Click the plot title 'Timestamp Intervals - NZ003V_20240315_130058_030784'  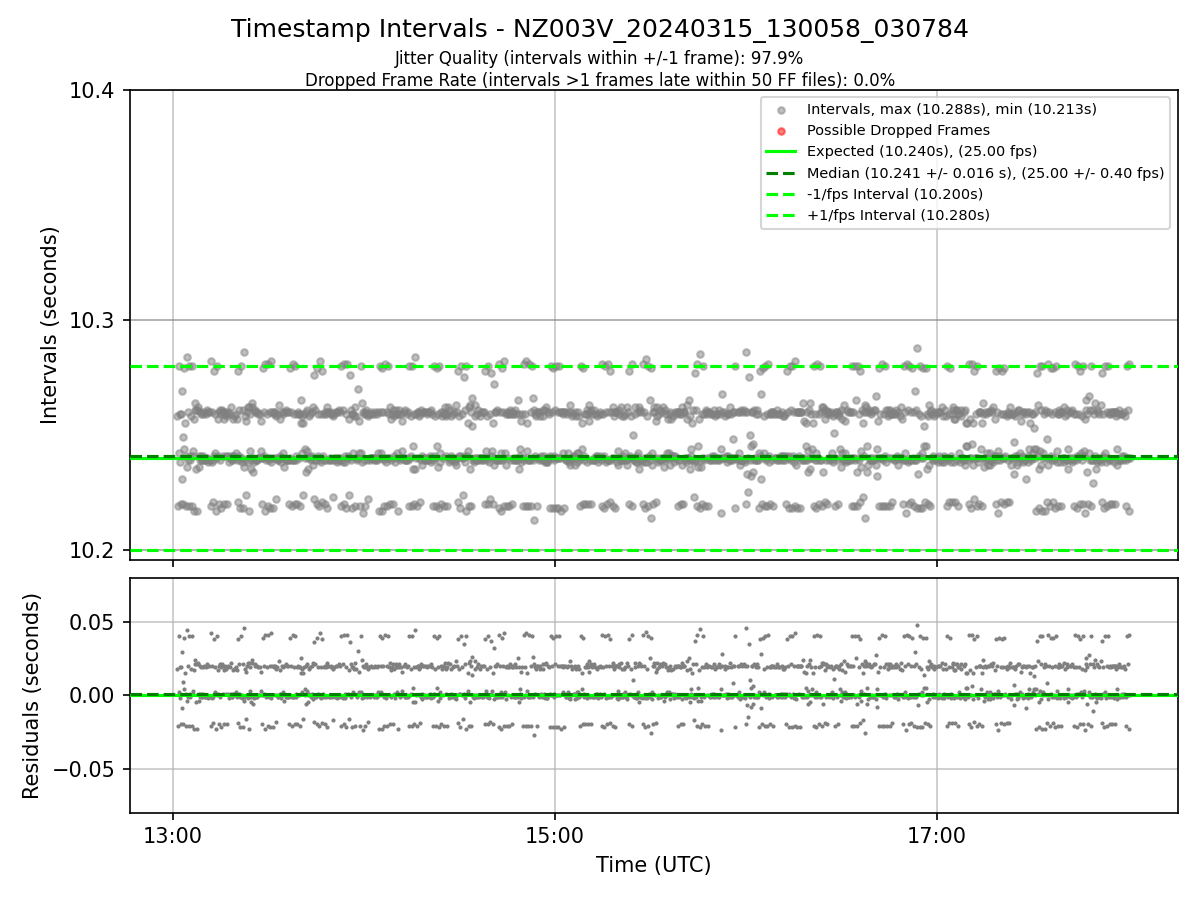tap(600, 29)
